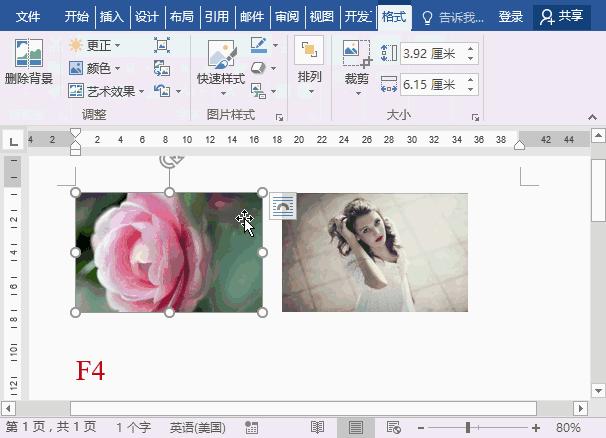Click the Tell Me (告诉我) search box
This screenshot has width=606, height=438.
click(453, 17)
